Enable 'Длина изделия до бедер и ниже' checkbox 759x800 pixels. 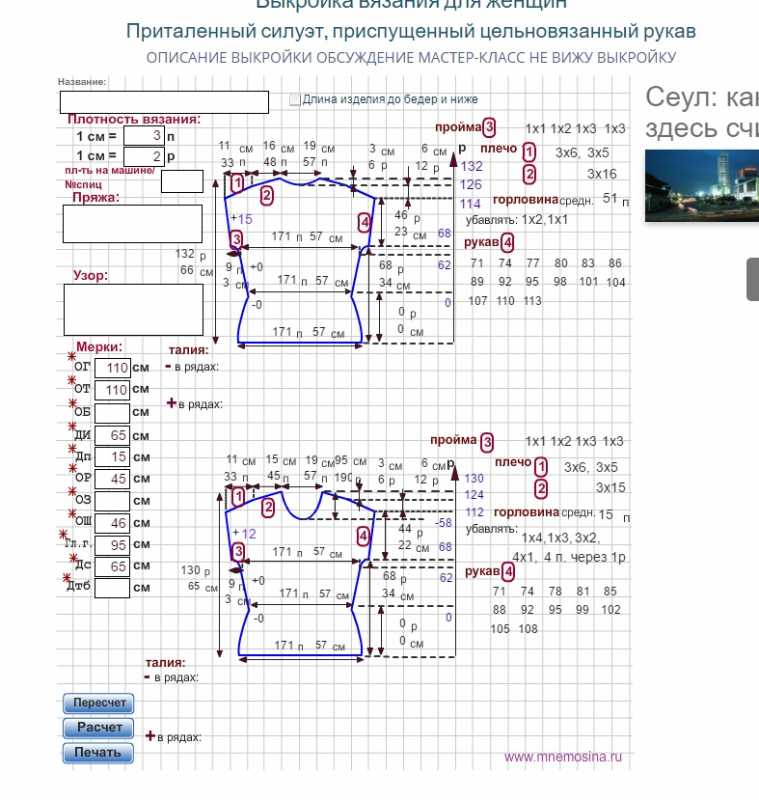tap(295, 99)
